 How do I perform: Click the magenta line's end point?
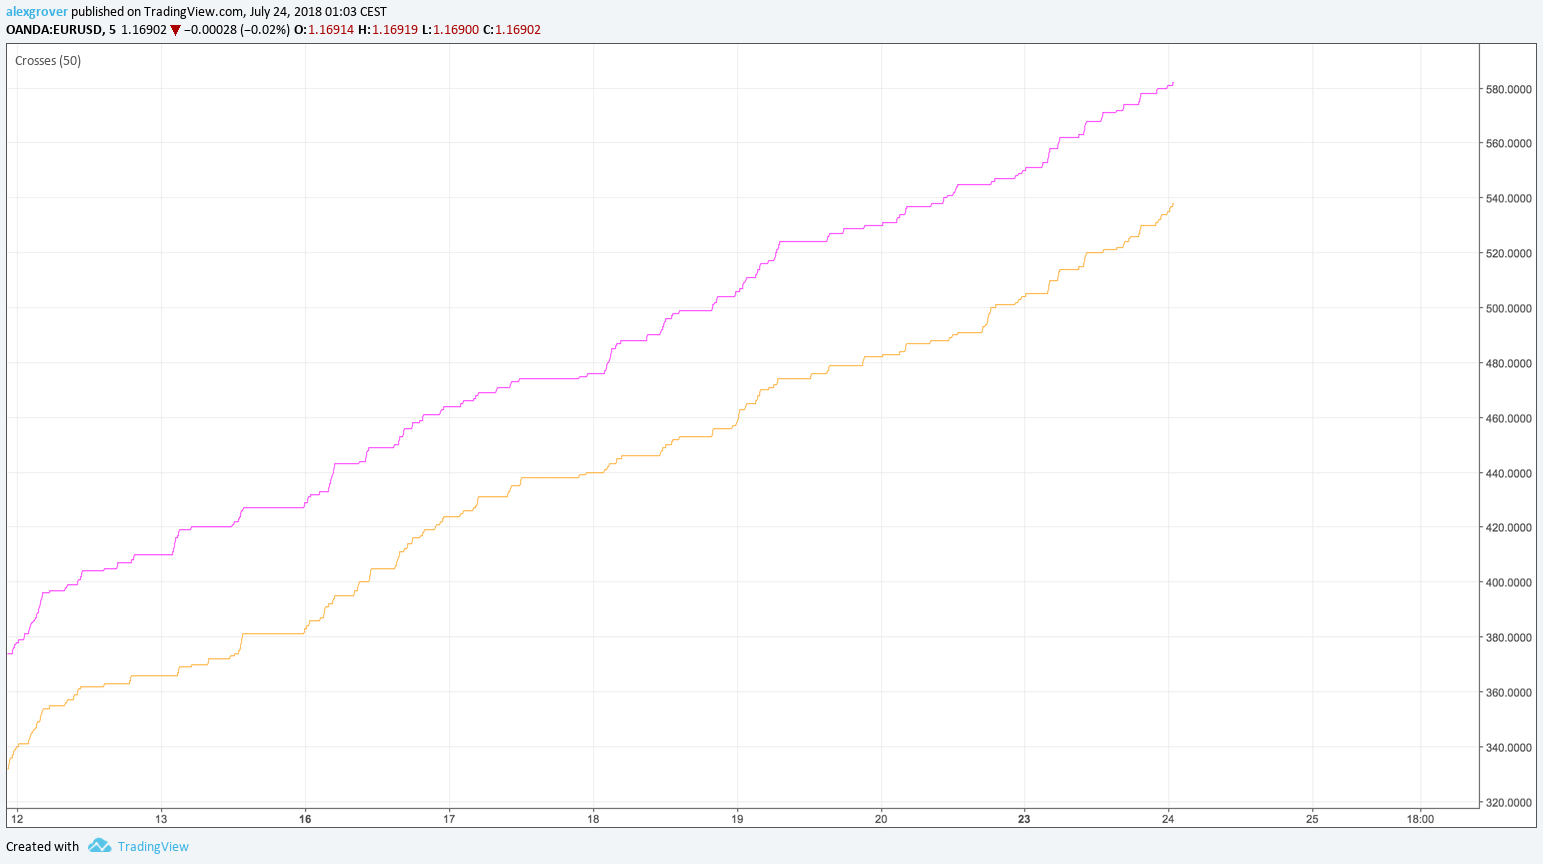click(x=1172, y=83)
